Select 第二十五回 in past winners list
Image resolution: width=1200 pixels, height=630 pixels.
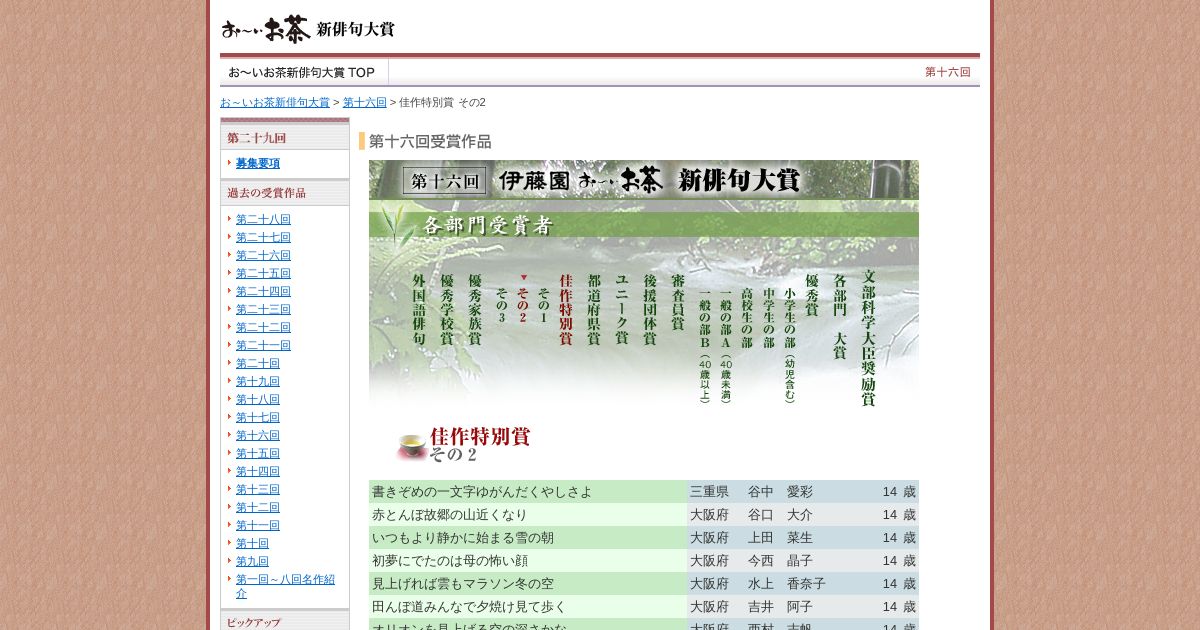coord(263,273)
